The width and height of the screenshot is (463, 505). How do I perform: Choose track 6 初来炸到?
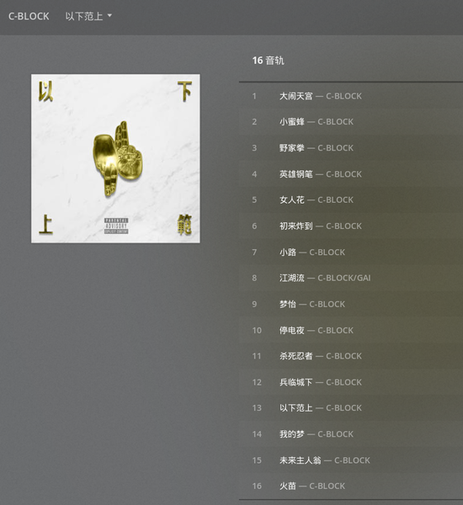click(351, 226)
